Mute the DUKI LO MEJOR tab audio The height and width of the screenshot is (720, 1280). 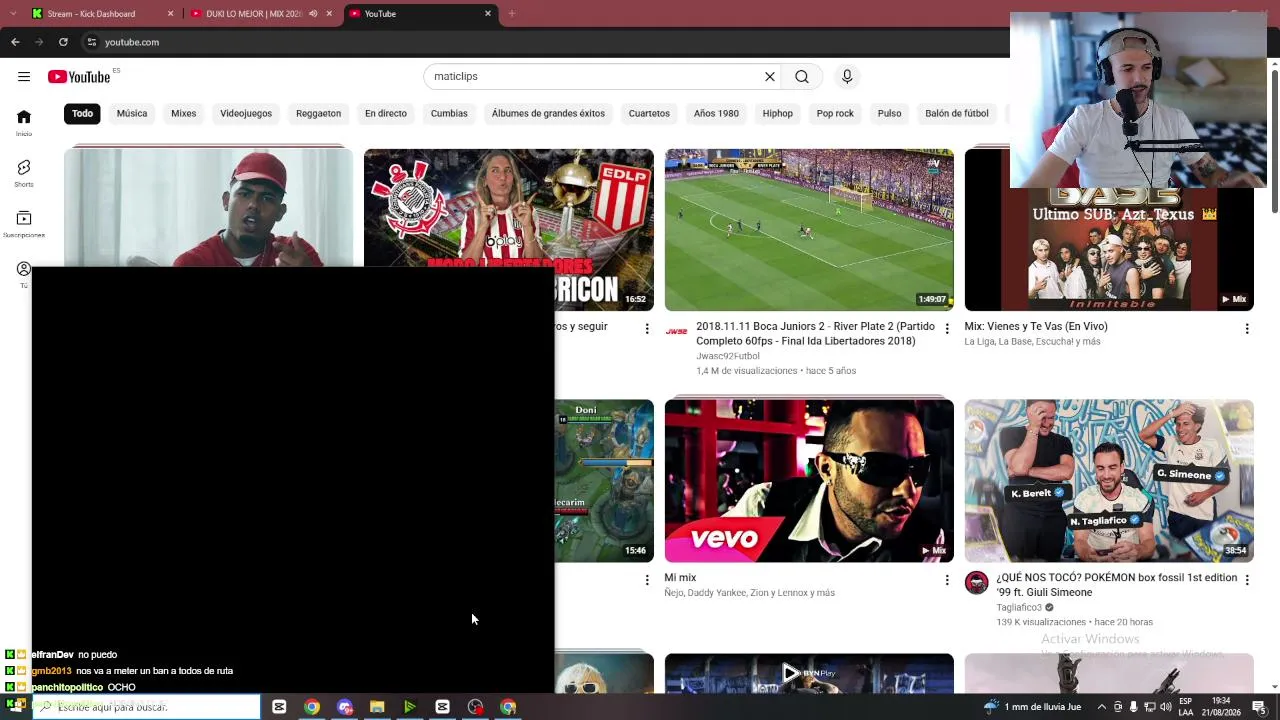313,14
